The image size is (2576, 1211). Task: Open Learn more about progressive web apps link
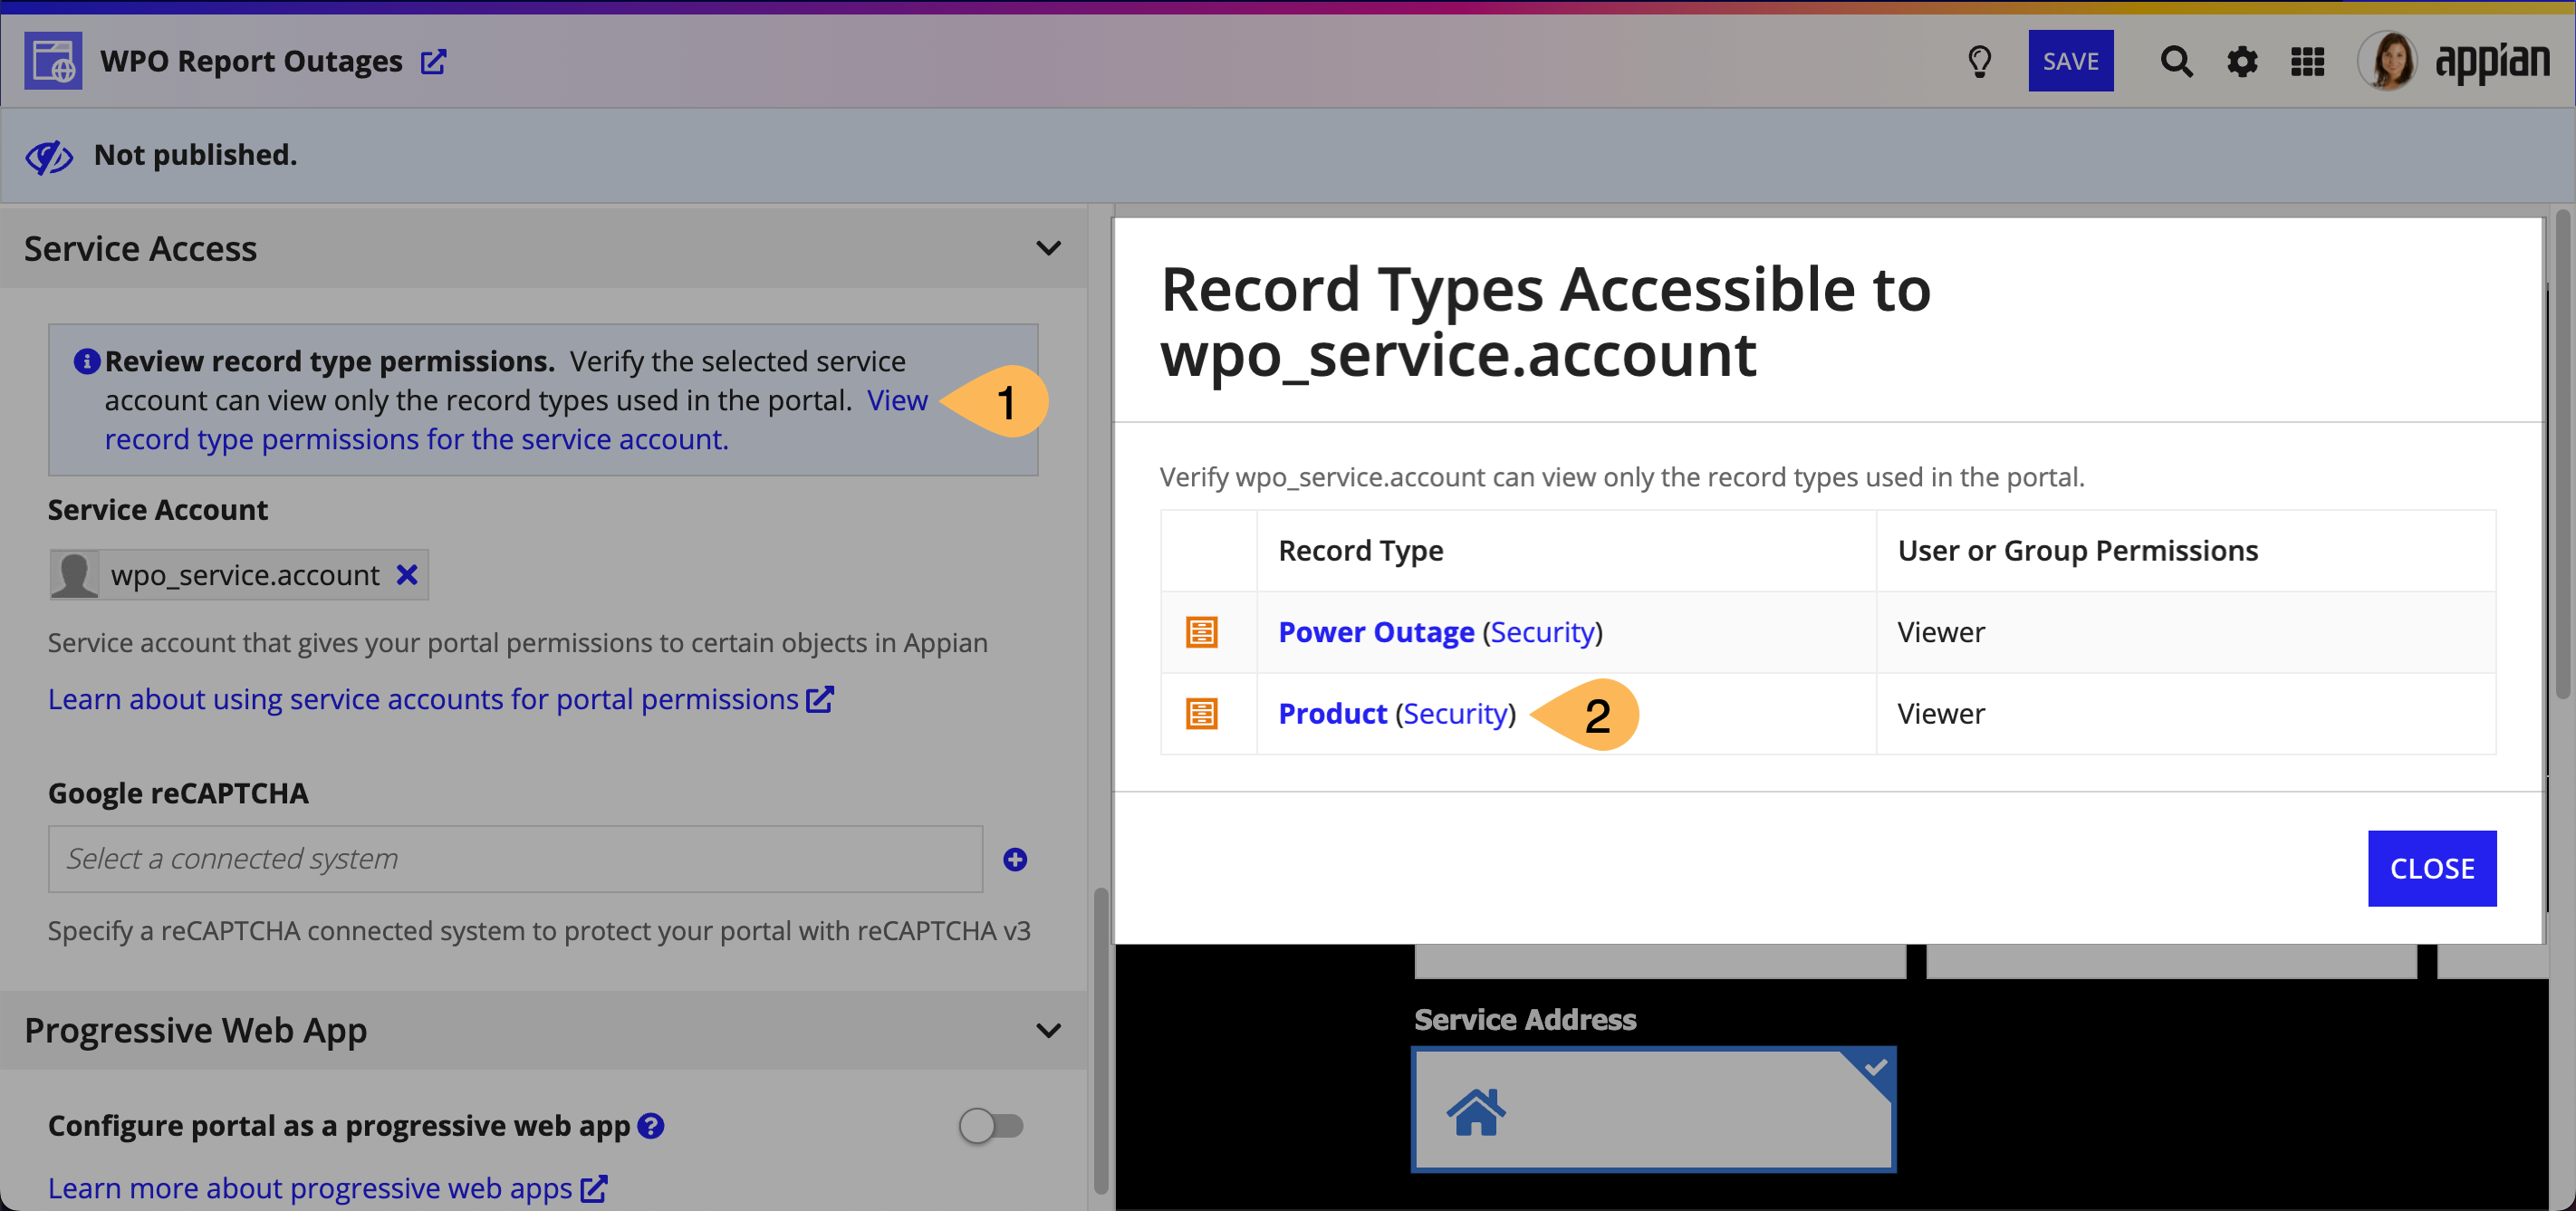click(x=328, y=1188)
